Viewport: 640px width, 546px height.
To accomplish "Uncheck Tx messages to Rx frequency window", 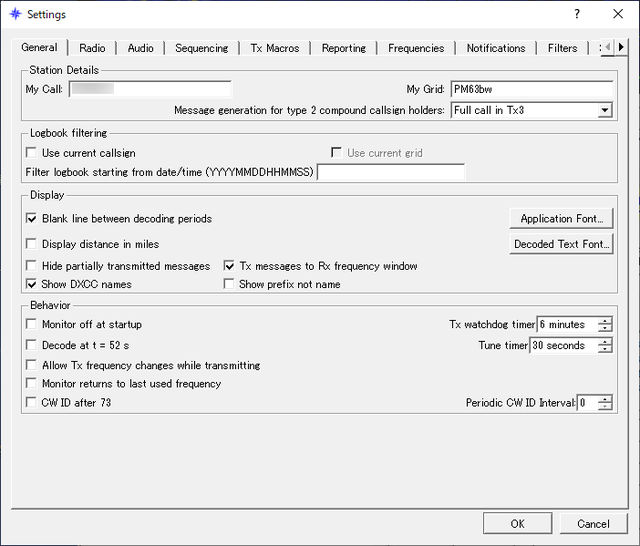I will tap(229, 266).
